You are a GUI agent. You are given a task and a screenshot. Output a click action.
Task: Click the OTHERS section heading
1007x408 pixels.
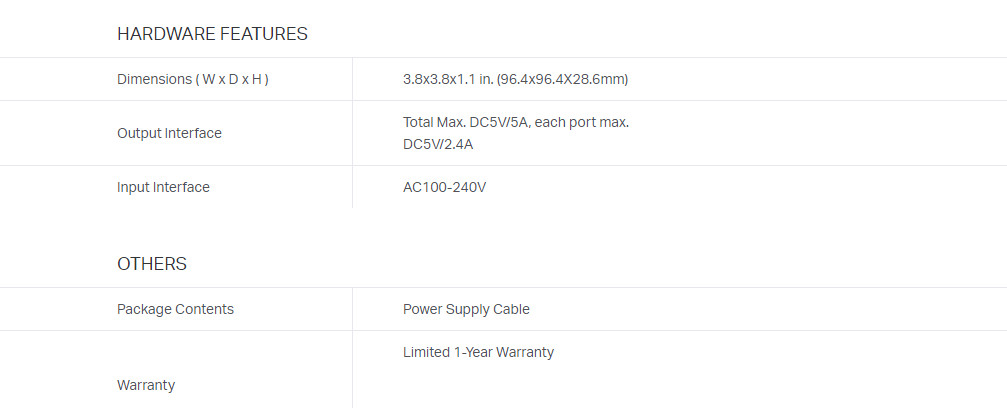pos(152,264)
